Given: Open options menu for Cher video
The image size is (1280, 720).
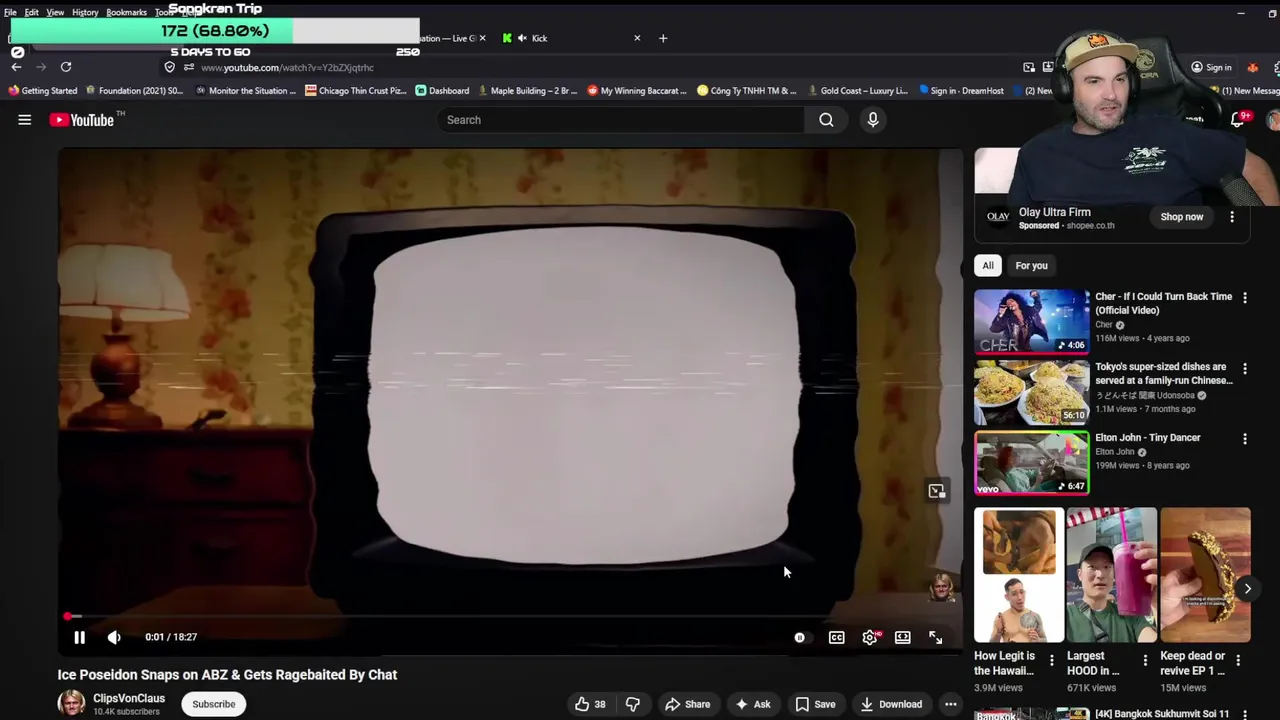Looking at the screenshot, I should click(1245, 298).
